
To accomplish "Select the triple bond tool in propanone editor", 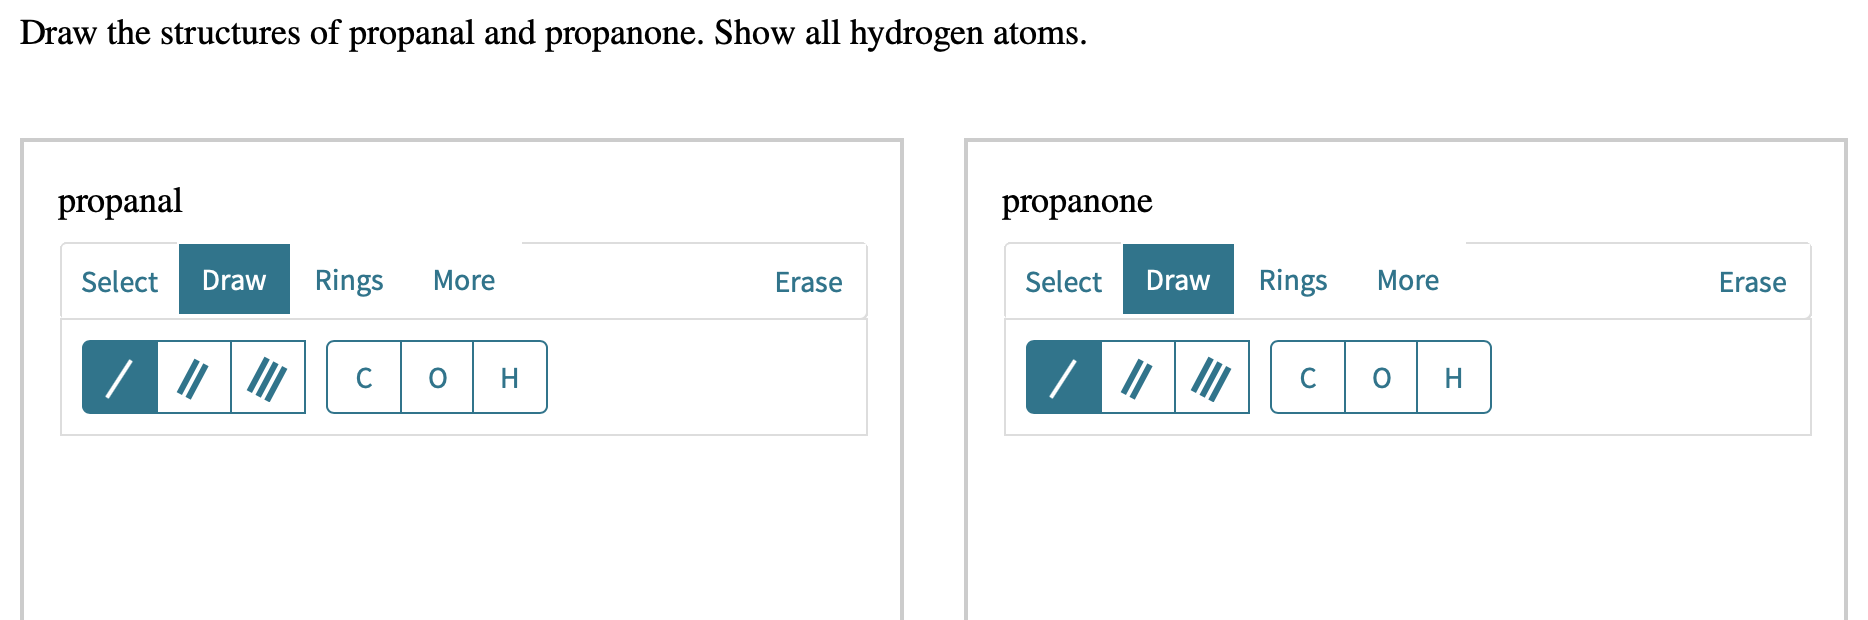I will [1211, 377].
